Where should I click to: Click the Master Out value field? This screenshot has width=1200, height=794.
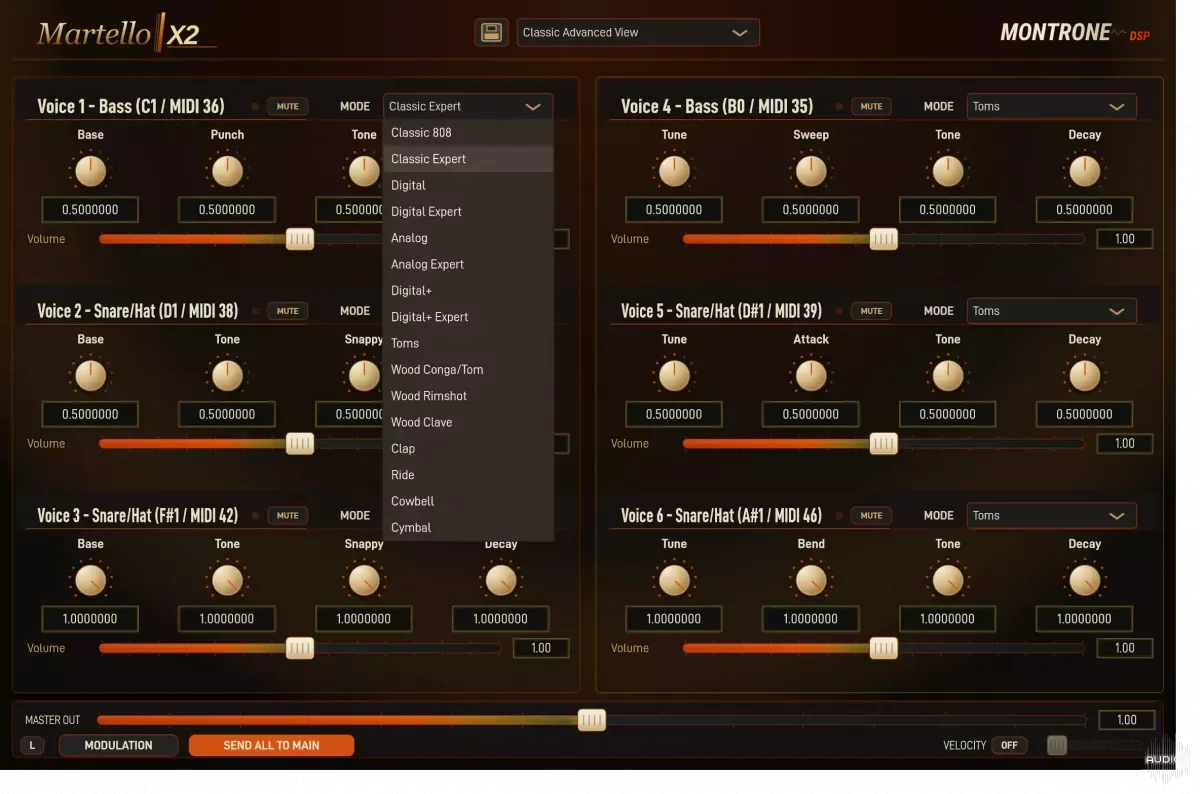click(x=1126, y=720)
